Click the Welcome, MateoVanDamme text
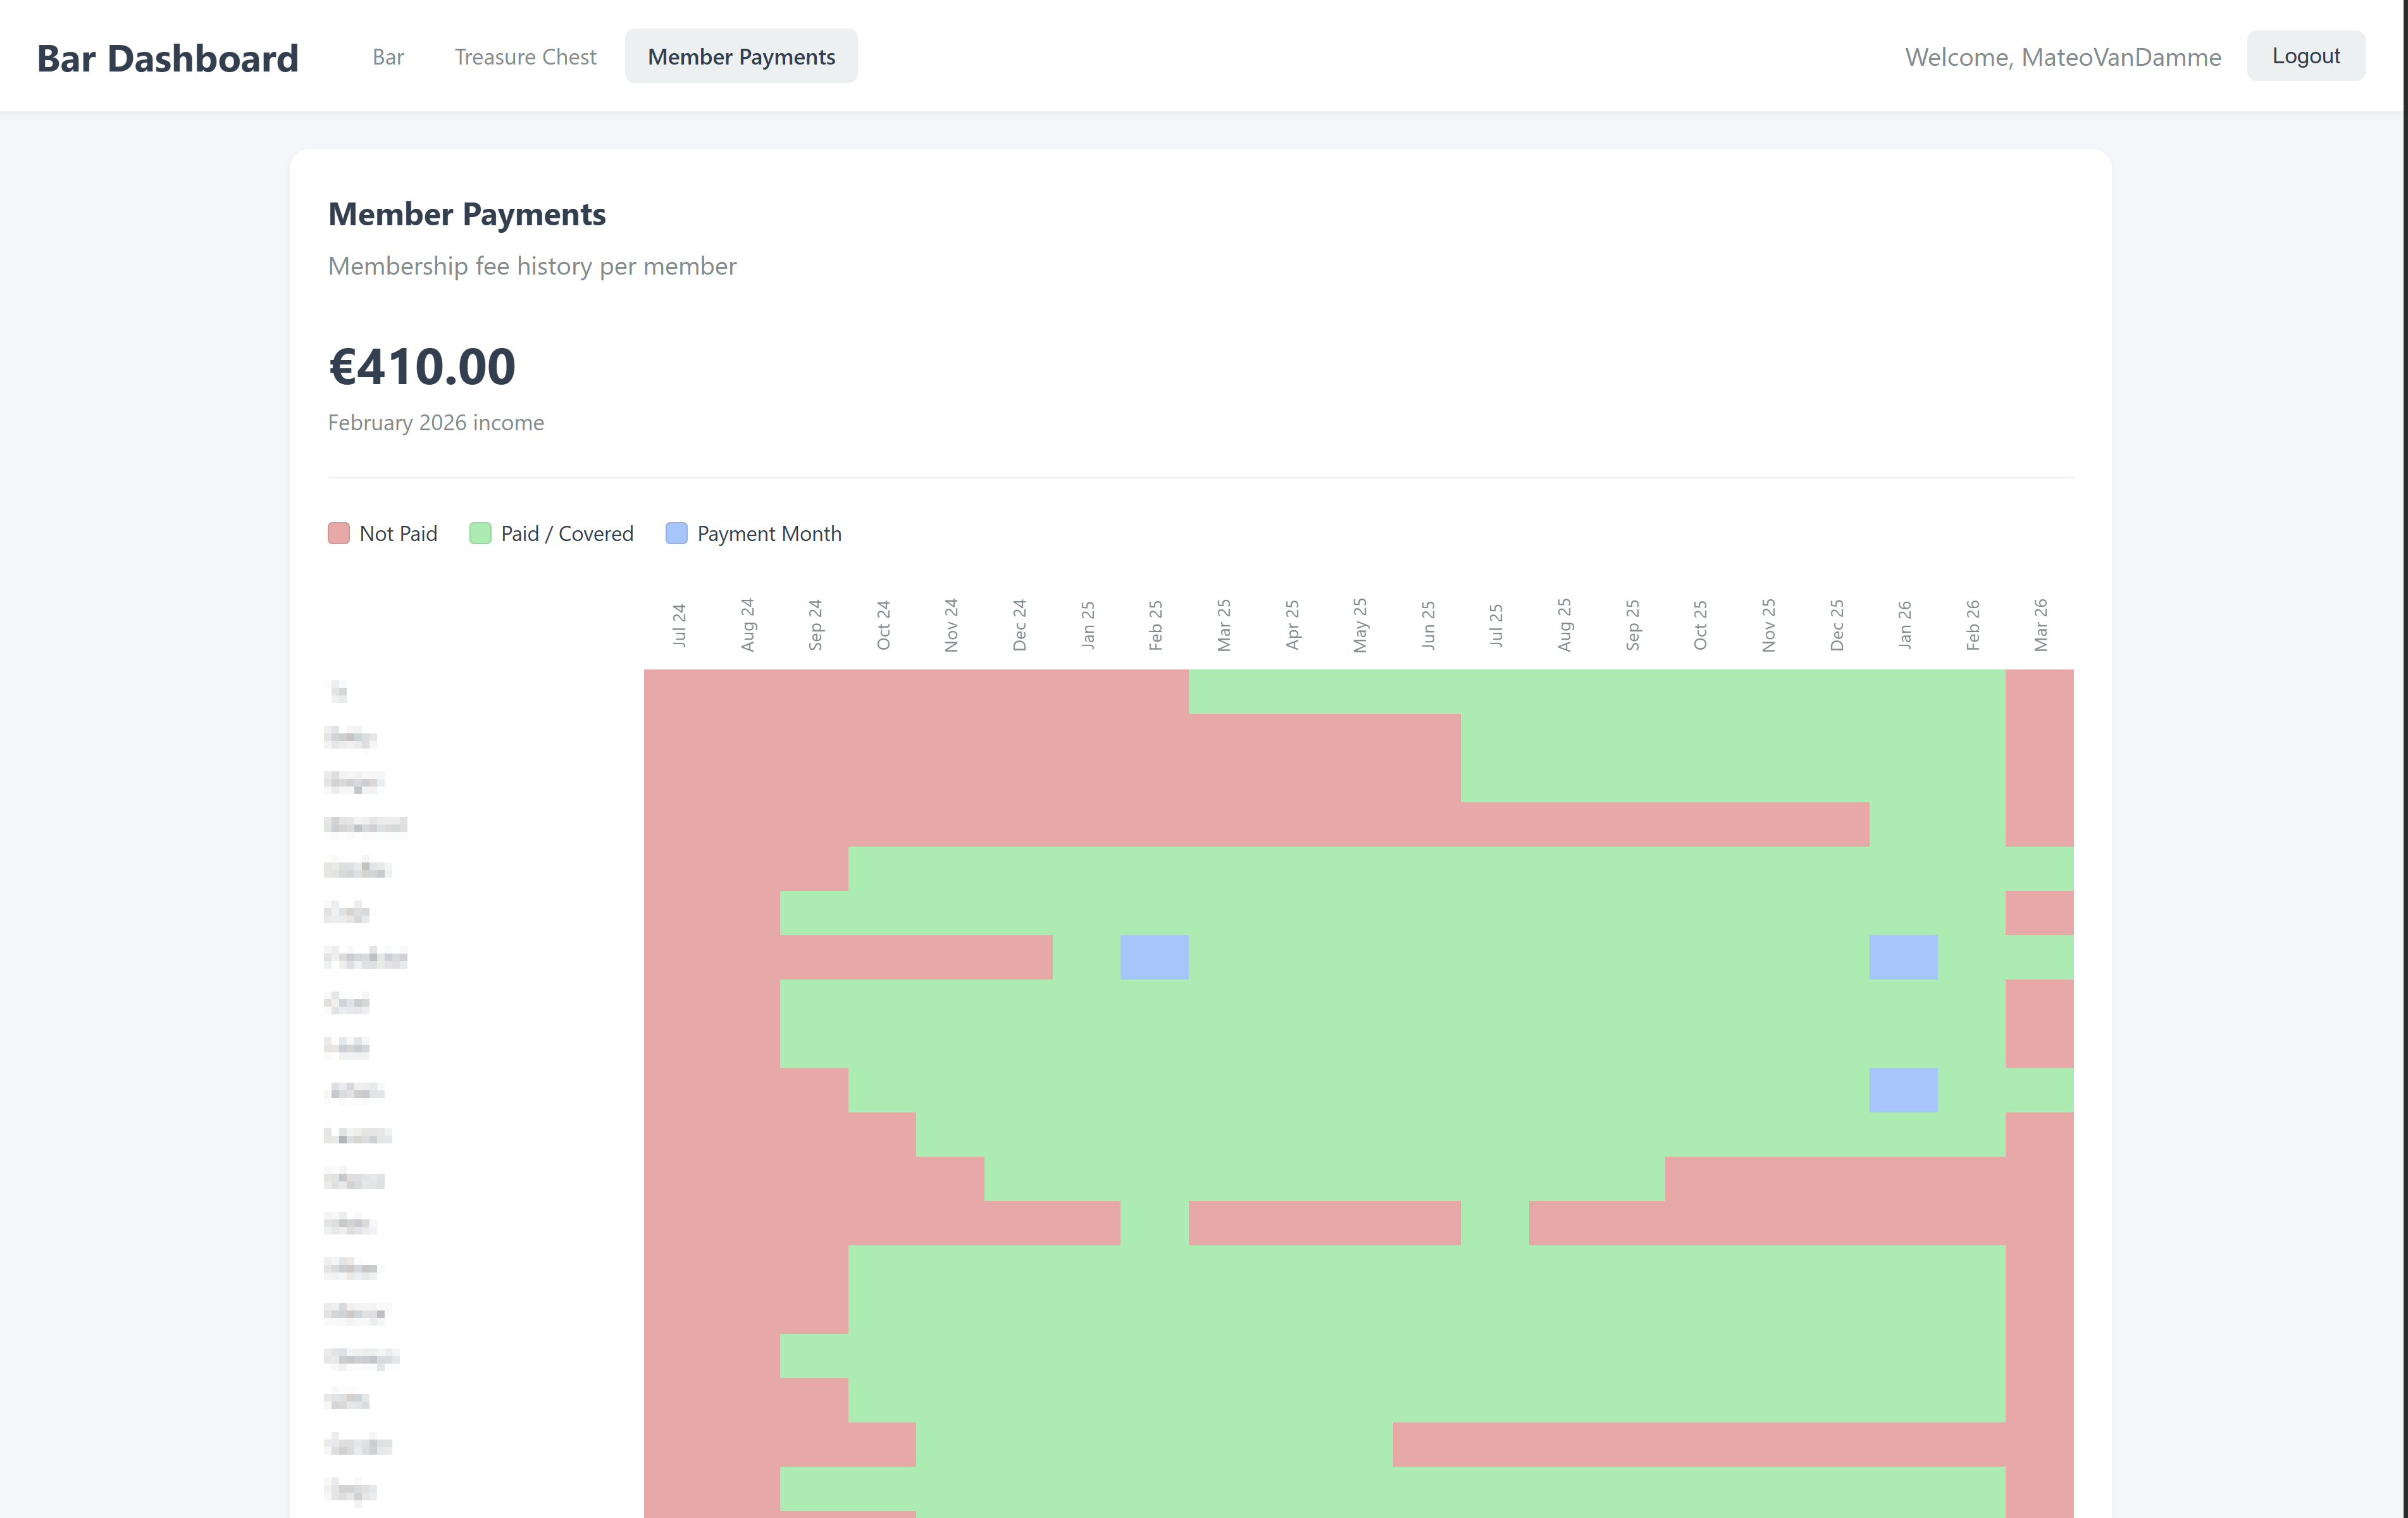This screenshot has height=1518, width=2408. [x=2063, y=57]
